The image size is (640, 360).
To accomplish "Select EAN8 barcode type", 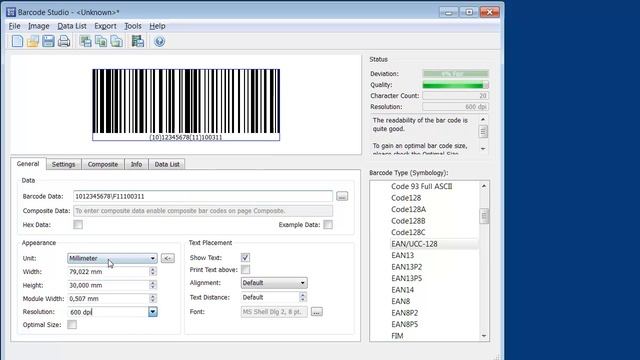I will point(400,301).
